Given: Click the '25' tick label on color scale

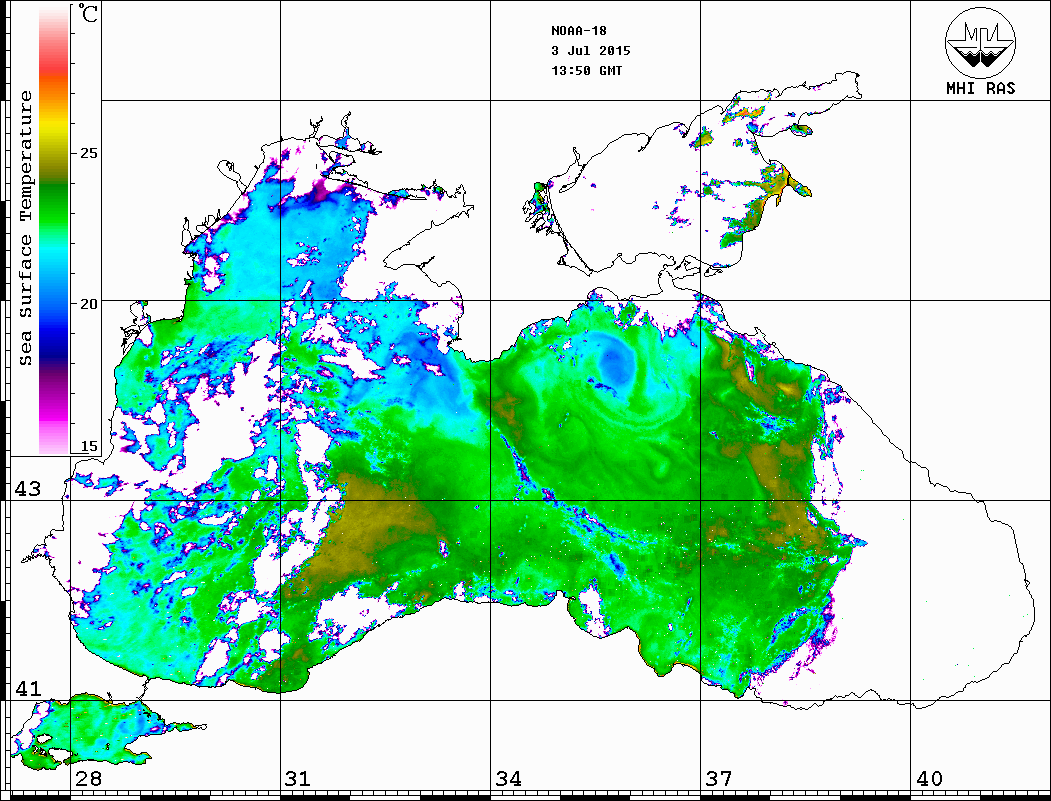Looking at the screenshot, I should [x=88, y=153].
